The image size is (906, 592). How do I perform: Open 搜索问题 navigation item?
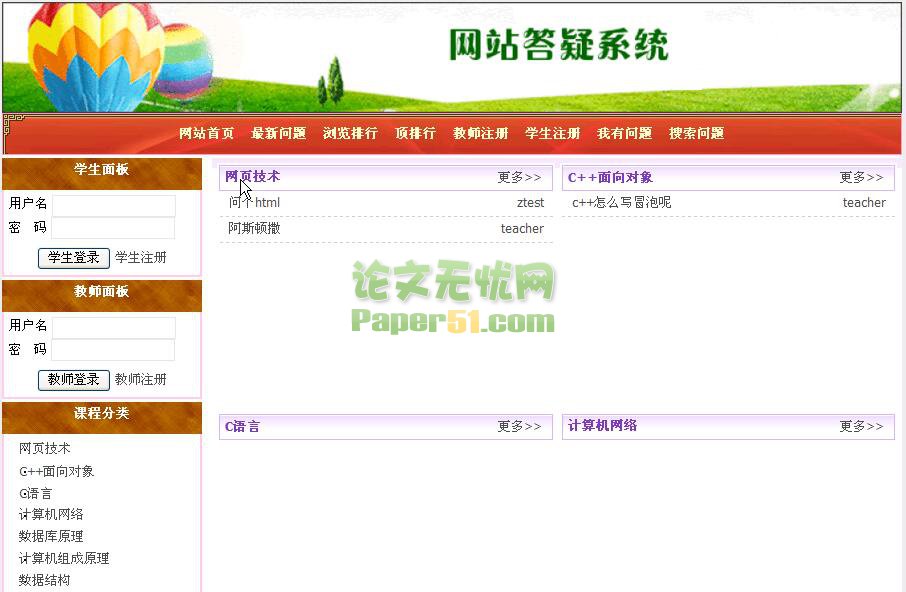coord(697,133)
